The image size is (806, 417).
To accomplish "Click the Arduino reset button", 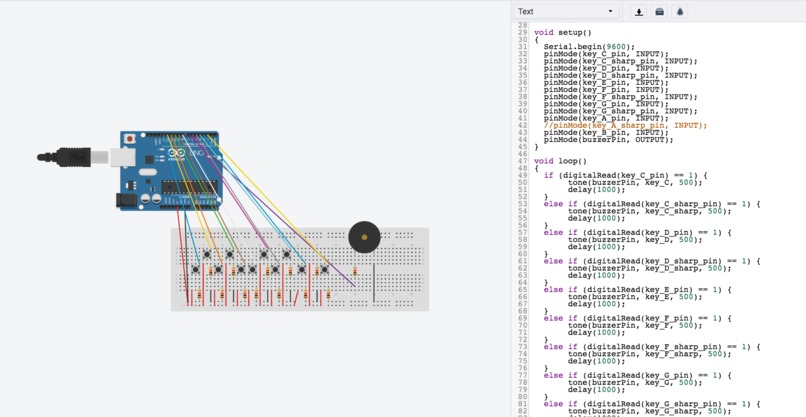I will (x=130, y=138).
